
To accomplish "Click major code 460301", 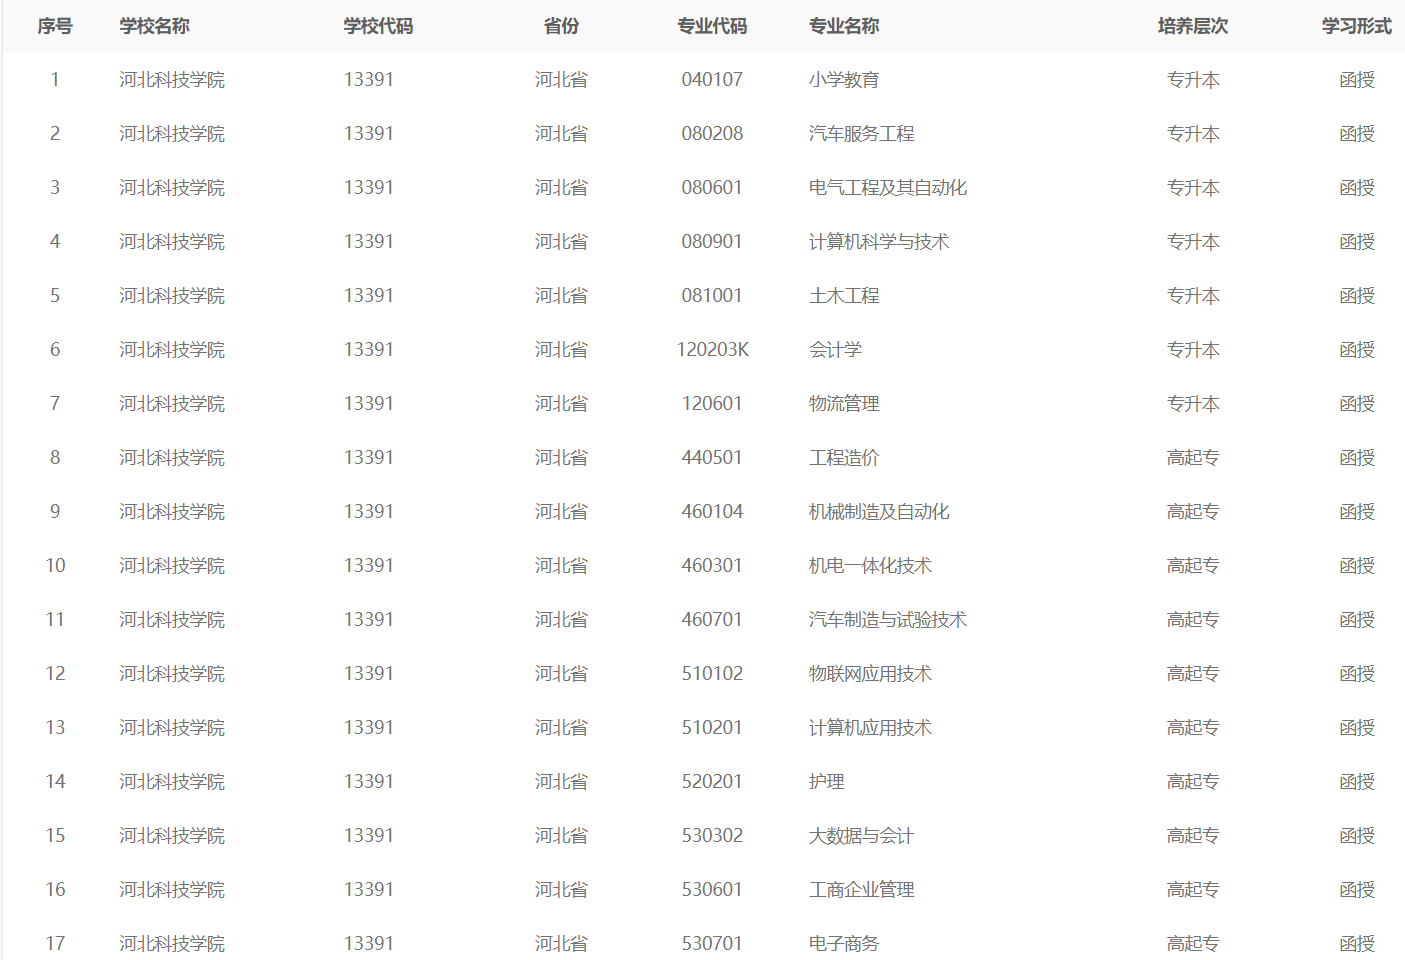I will pyautogui.click(x=712, y=566).
